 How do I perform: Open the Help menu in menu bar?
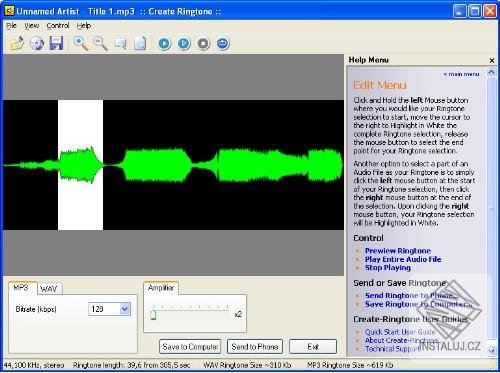84,26
